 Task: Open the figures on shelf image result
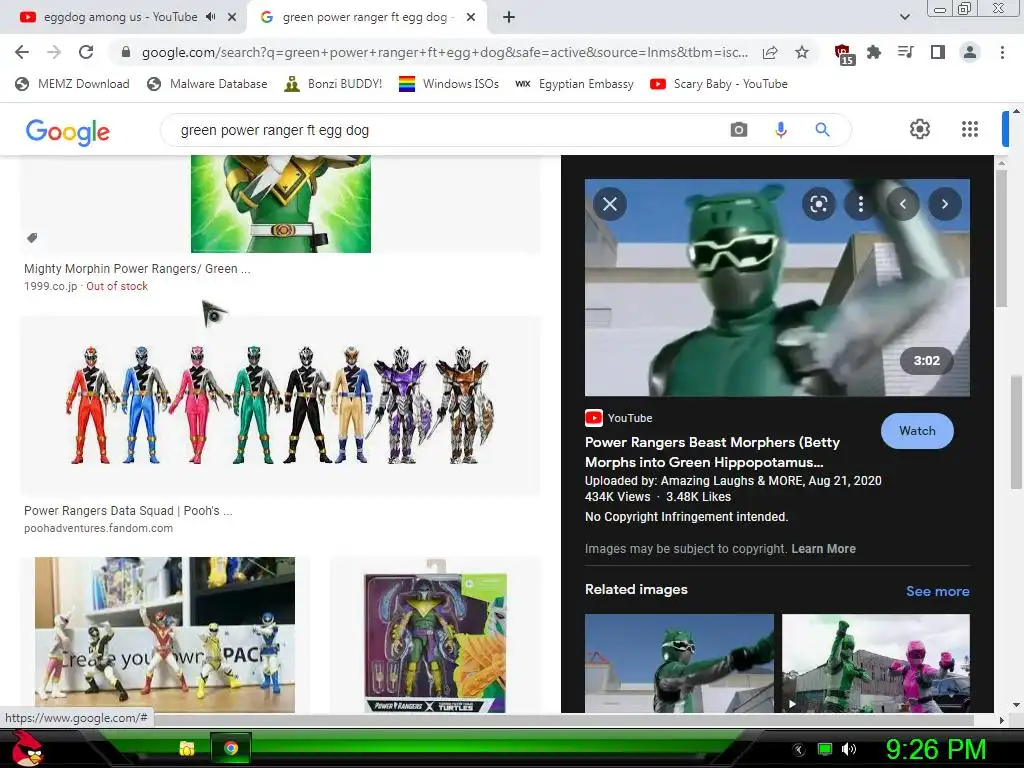pyautogui.click(x=165, y=635)
